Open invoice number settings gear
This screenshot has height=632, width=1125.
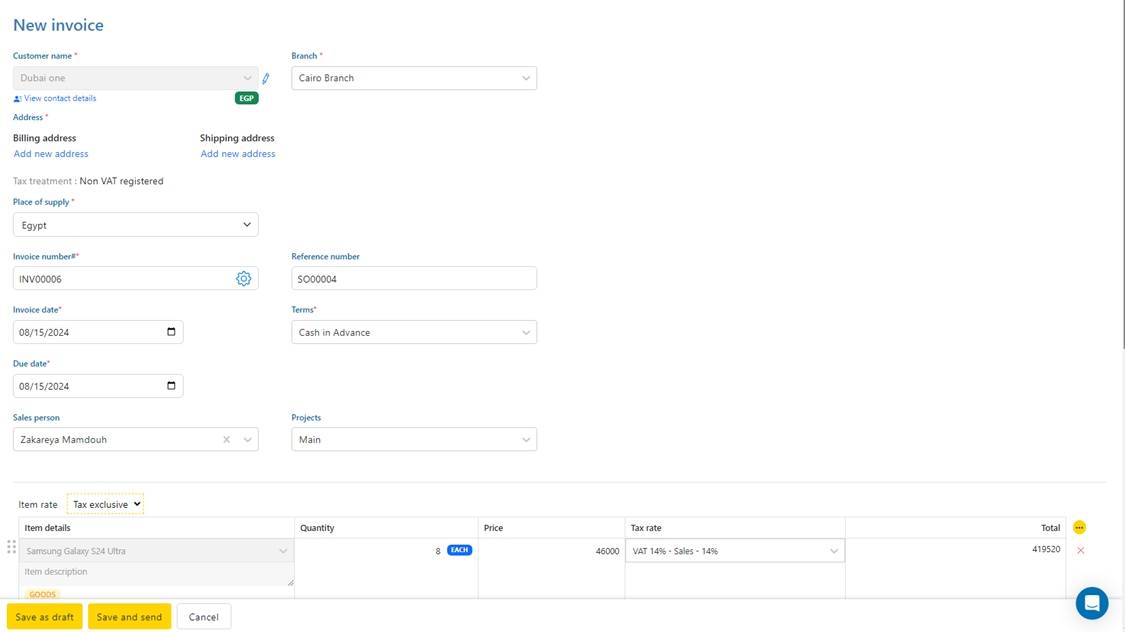243,279
